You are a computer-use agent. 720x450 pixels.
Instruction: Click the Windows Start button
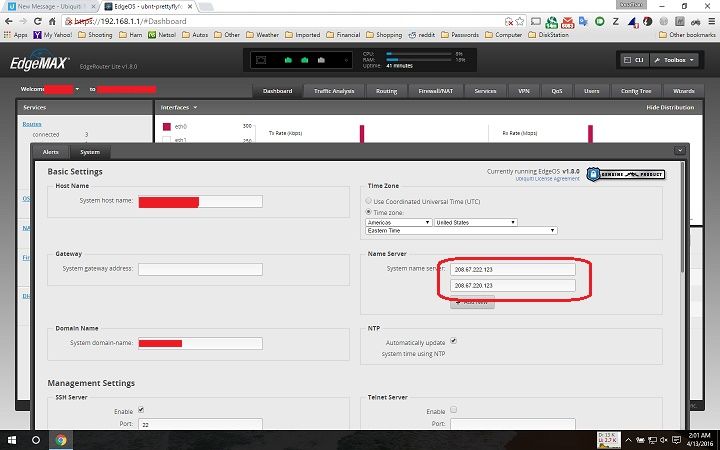[11, 439]
